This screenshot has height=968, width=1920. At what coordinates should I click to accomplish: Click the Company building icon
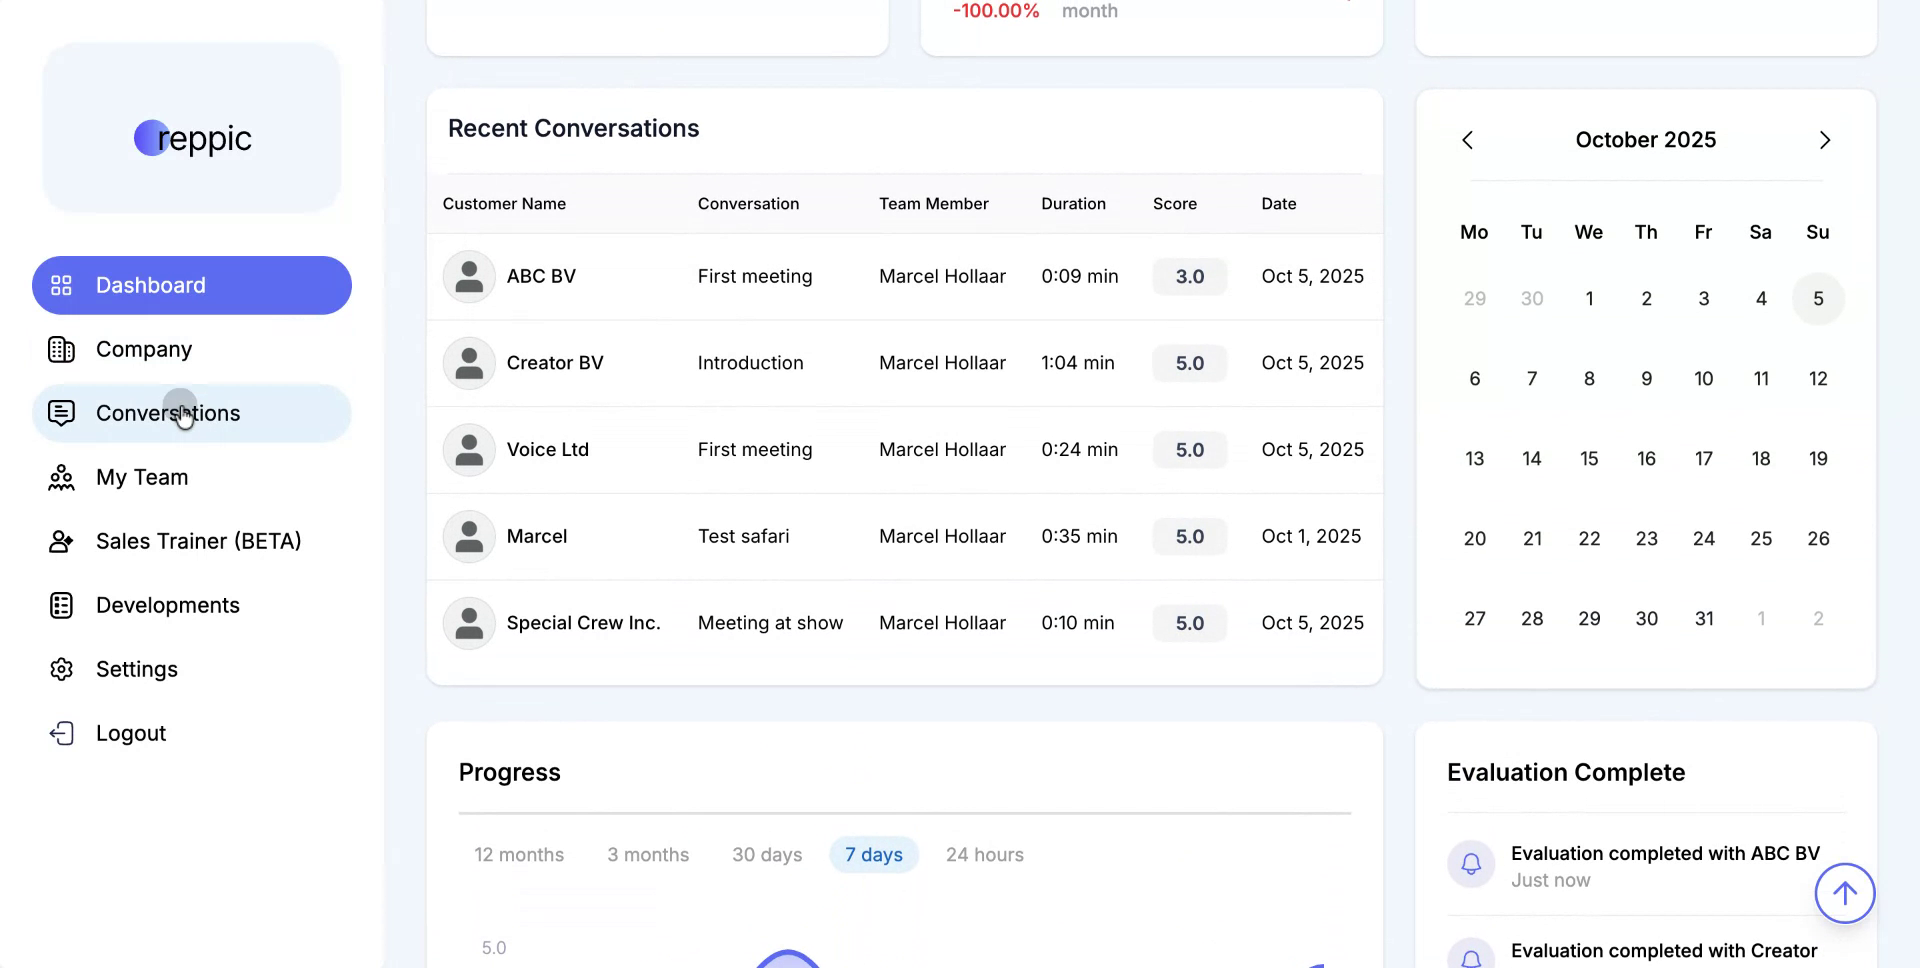(61, 349)
